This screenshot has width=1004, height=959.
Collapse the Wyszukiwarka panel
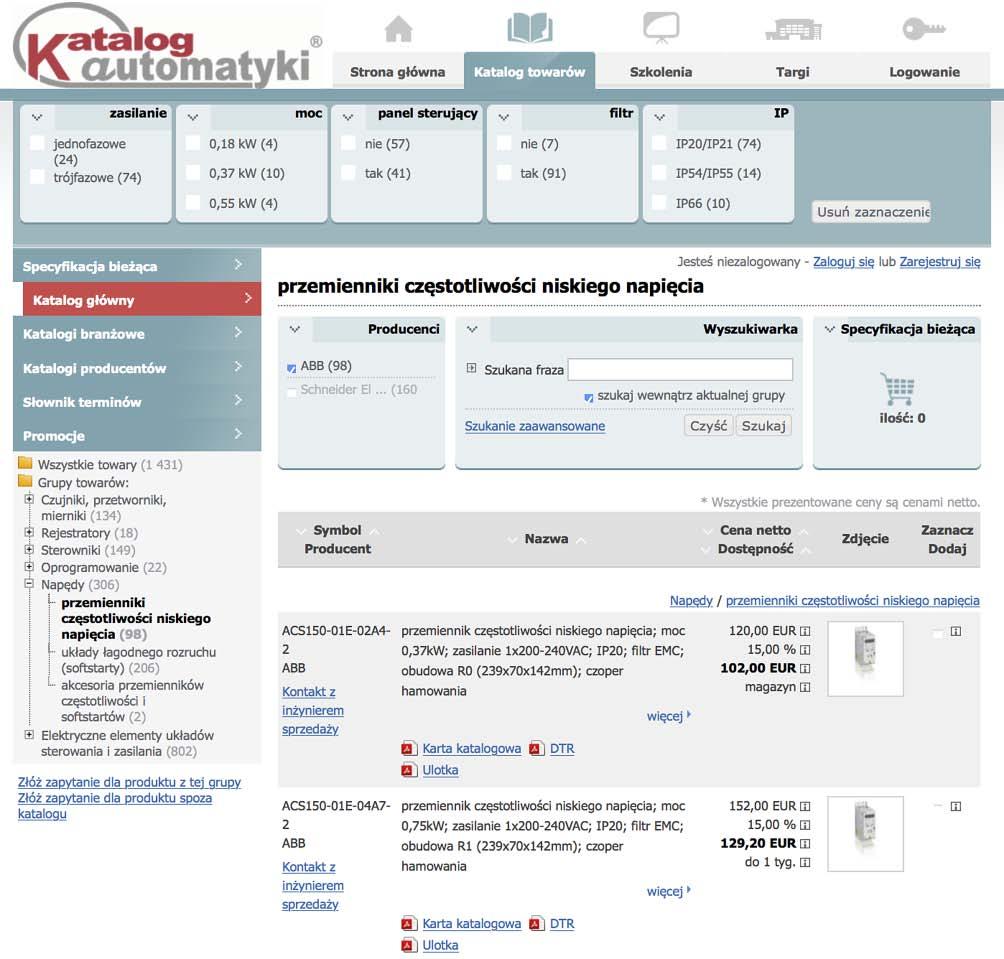(472, 329)
